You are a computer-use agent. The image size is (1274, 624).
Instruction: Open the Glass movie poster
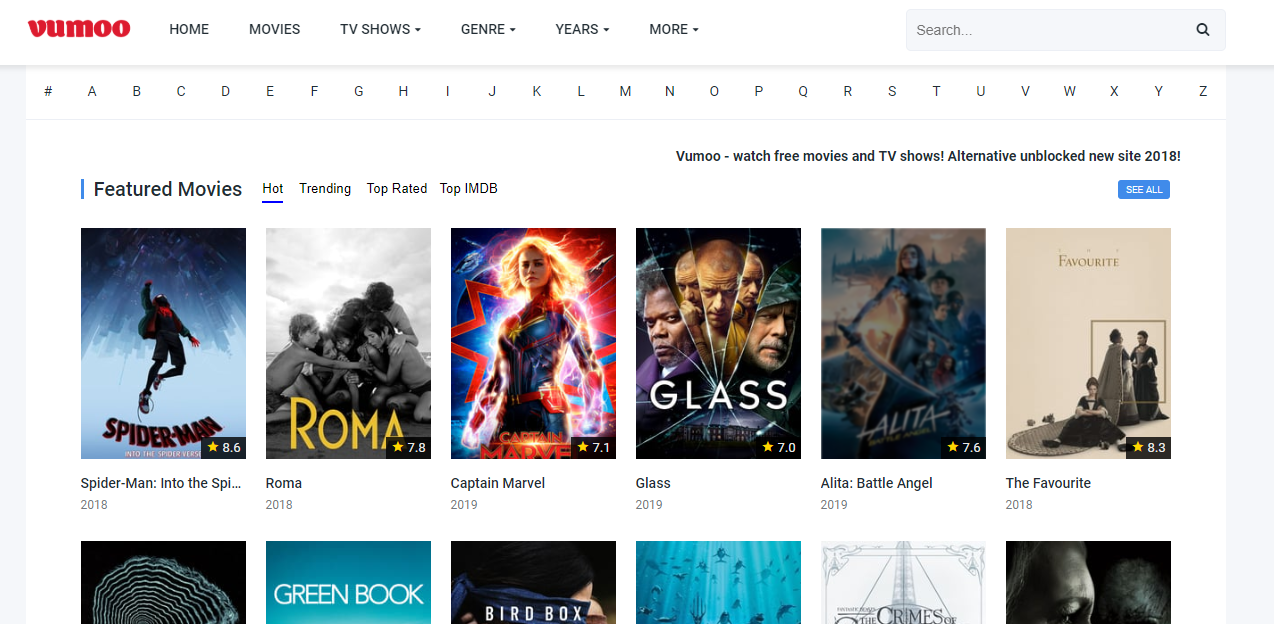pos(718,343)
